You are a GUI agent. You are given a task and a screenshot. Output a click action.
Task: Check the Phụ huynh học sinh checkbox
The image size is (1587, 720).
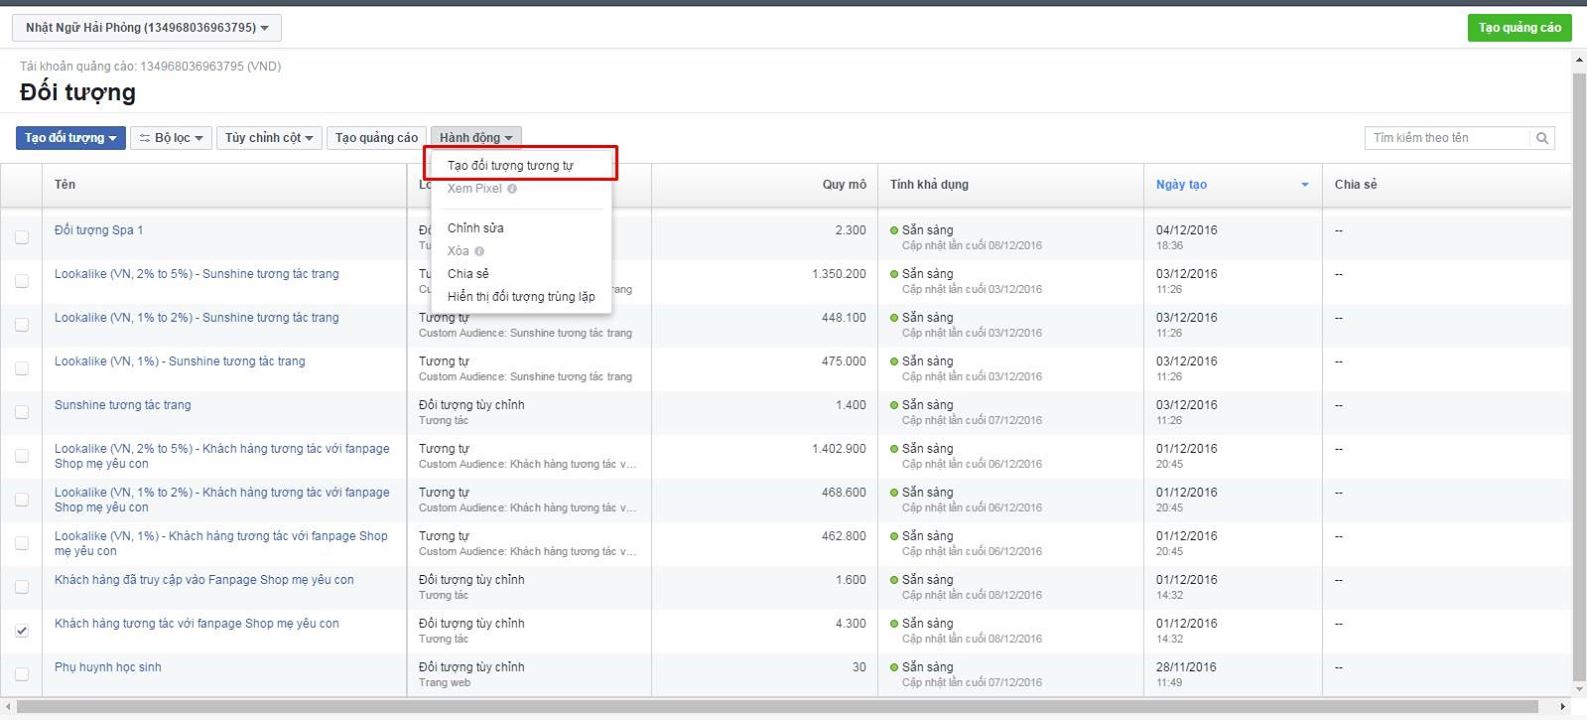tap(22, 674)
